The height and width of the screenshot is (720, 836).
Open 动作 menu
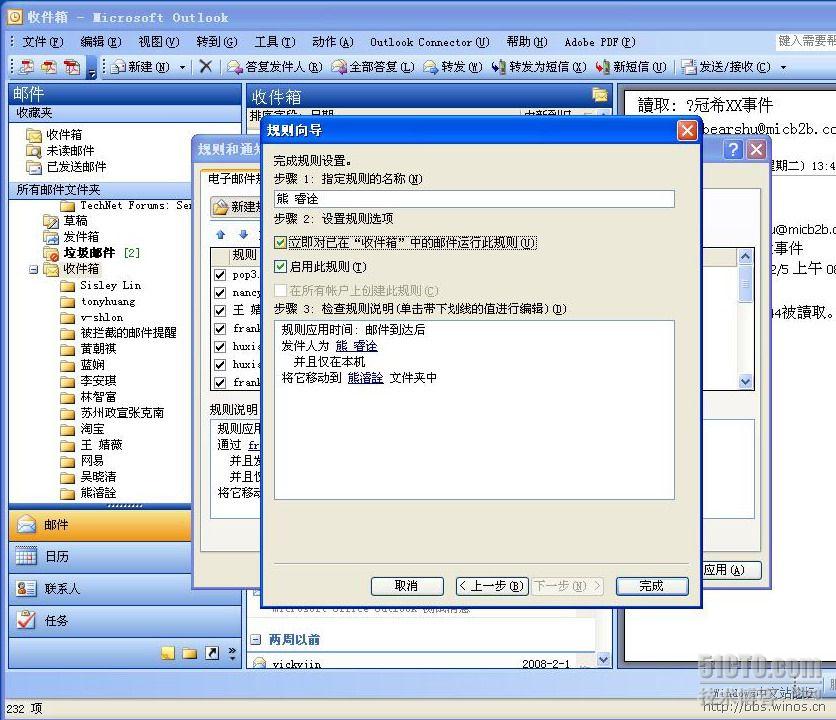point(333,42)
